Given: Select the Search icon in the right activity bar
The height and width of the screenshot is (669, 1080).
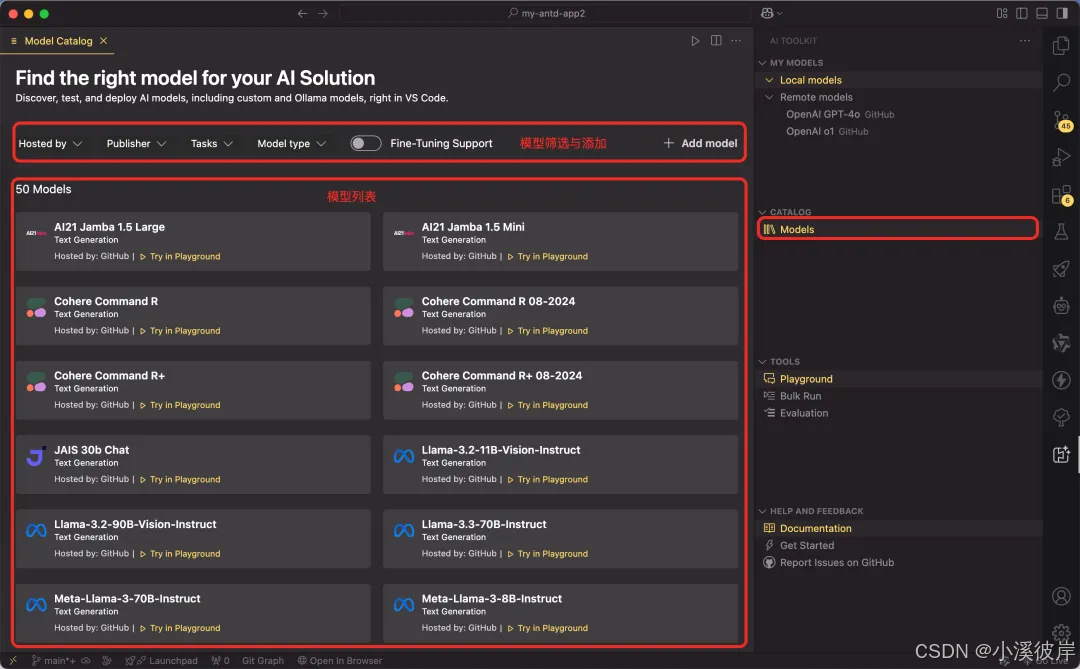Looking at the screenshot, I should (x=1061, y=83).
